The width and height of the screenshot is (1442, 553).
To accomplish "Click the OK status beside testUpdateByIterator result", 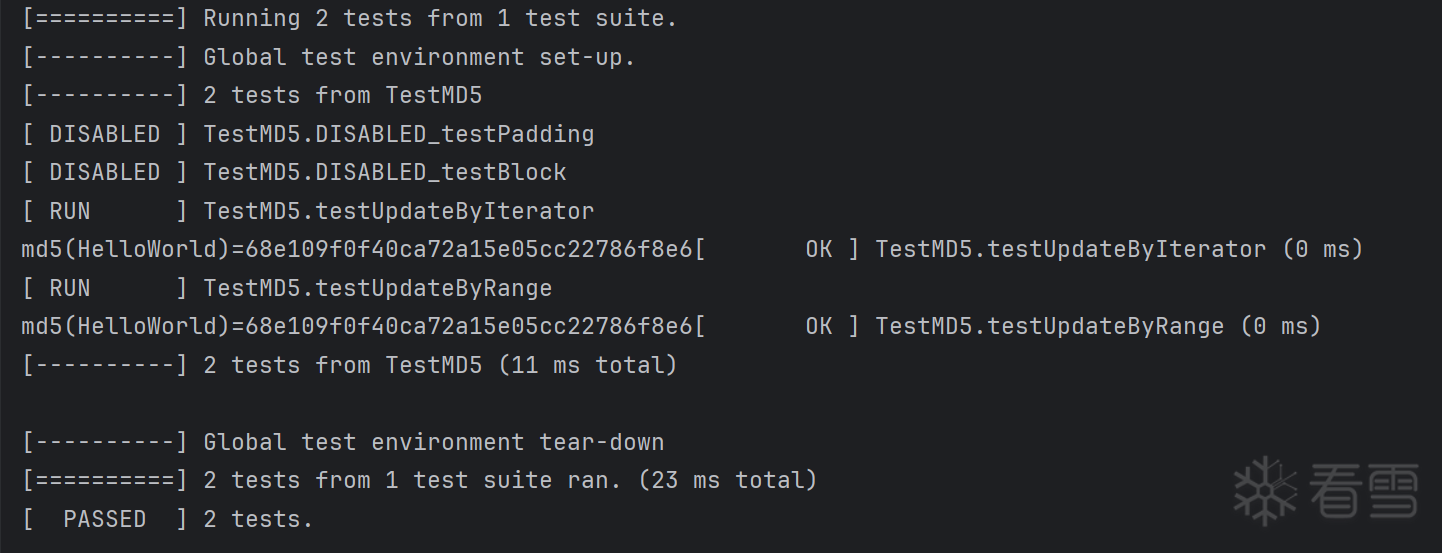I will 819,249.
